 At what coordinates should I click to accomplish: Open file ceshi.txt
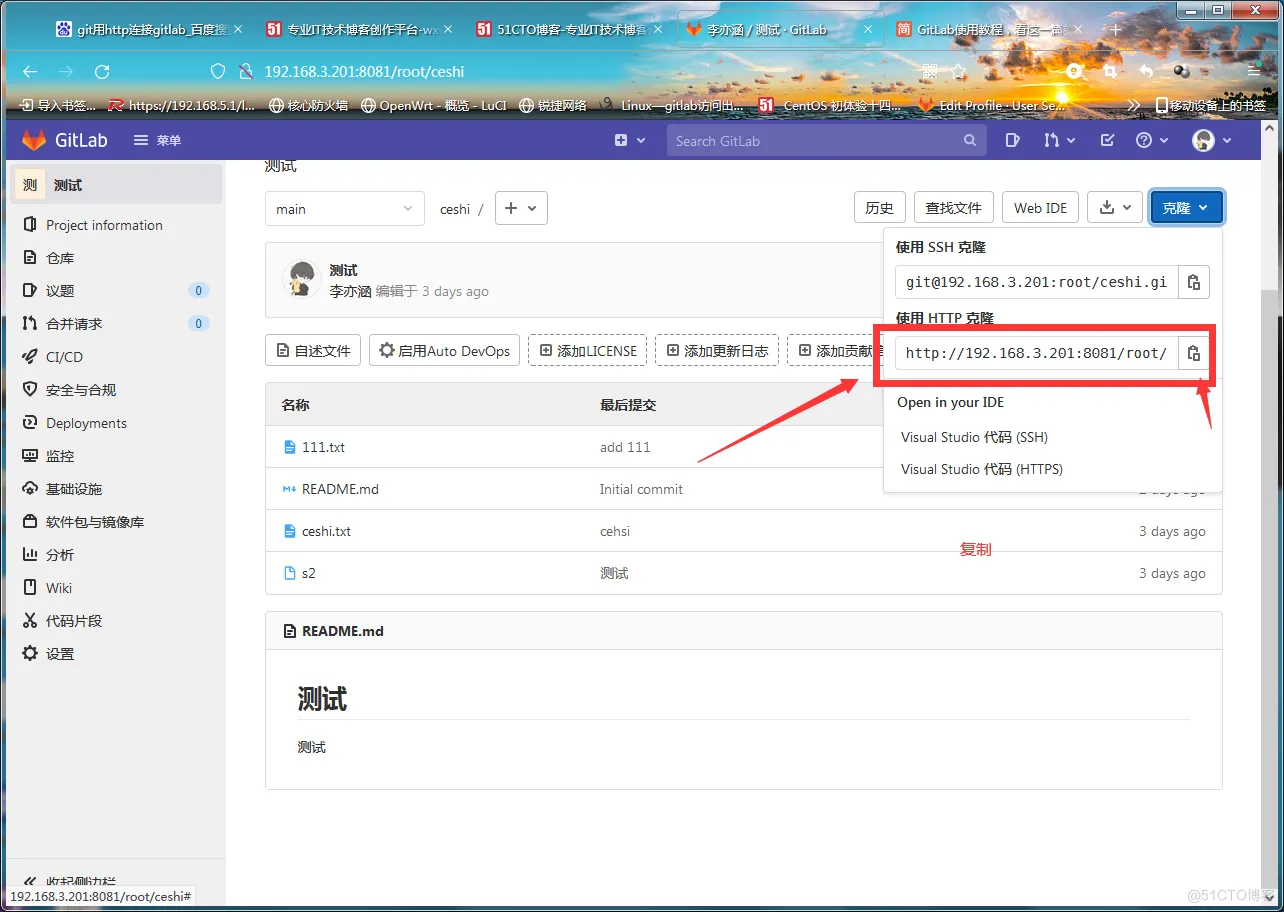(x=326, y=531)
